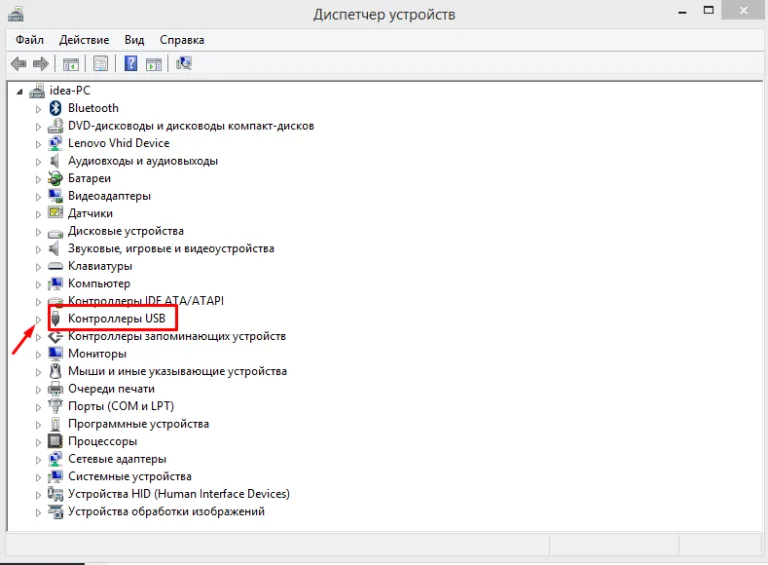Image resolution: width=768 pixels, height=565 pixels.
Task: Click the idea-PC computer root icon
Action: pyautogui.click(x=37, y=91)
